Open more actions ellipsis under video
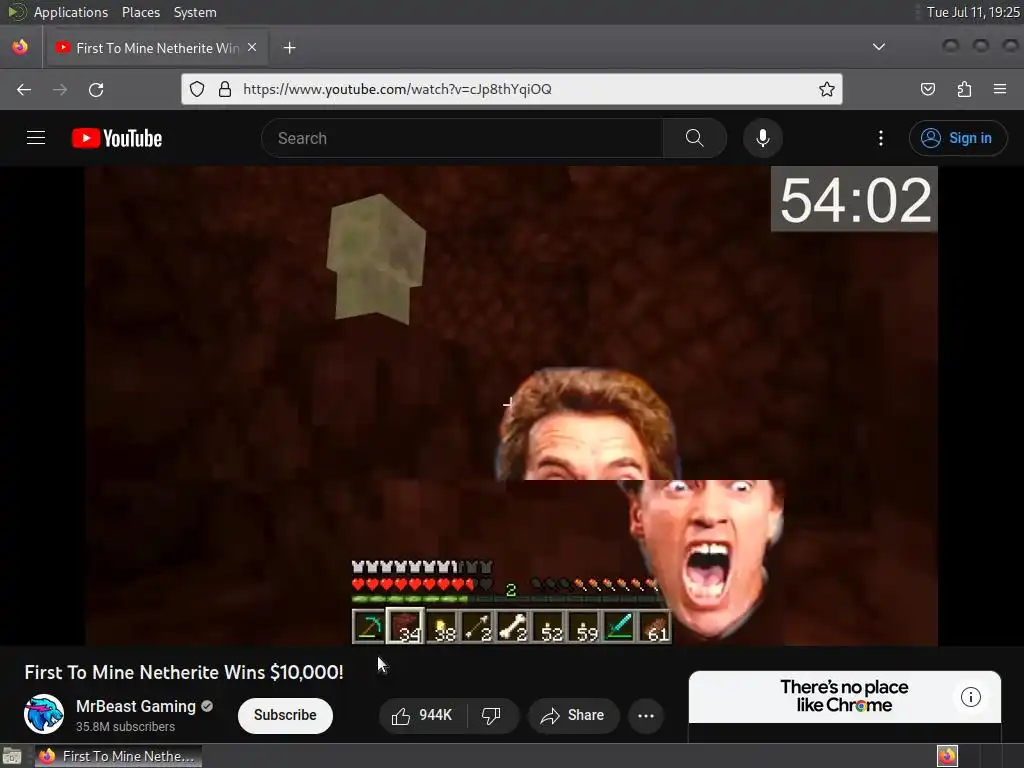The height and width of the screenshot is (768, 1024). point(646,715)
